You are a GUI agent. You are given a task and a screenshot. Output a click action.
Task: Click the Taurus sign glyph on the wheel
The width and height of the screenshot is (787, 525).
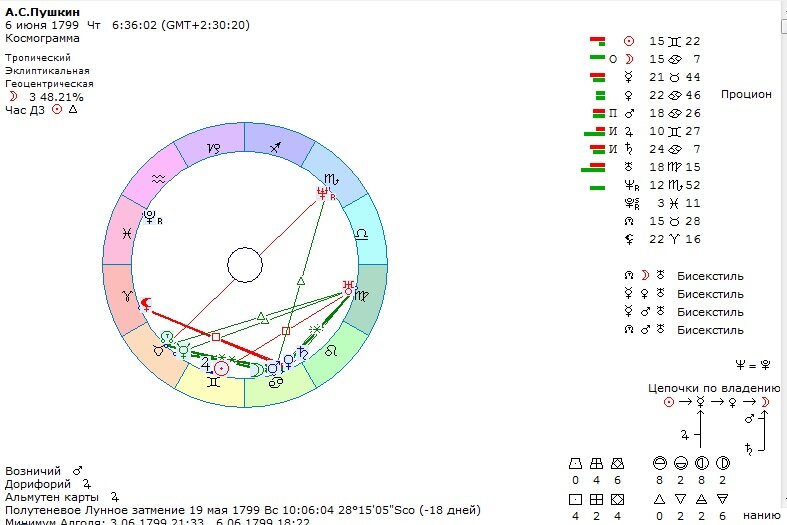[158, 350]
